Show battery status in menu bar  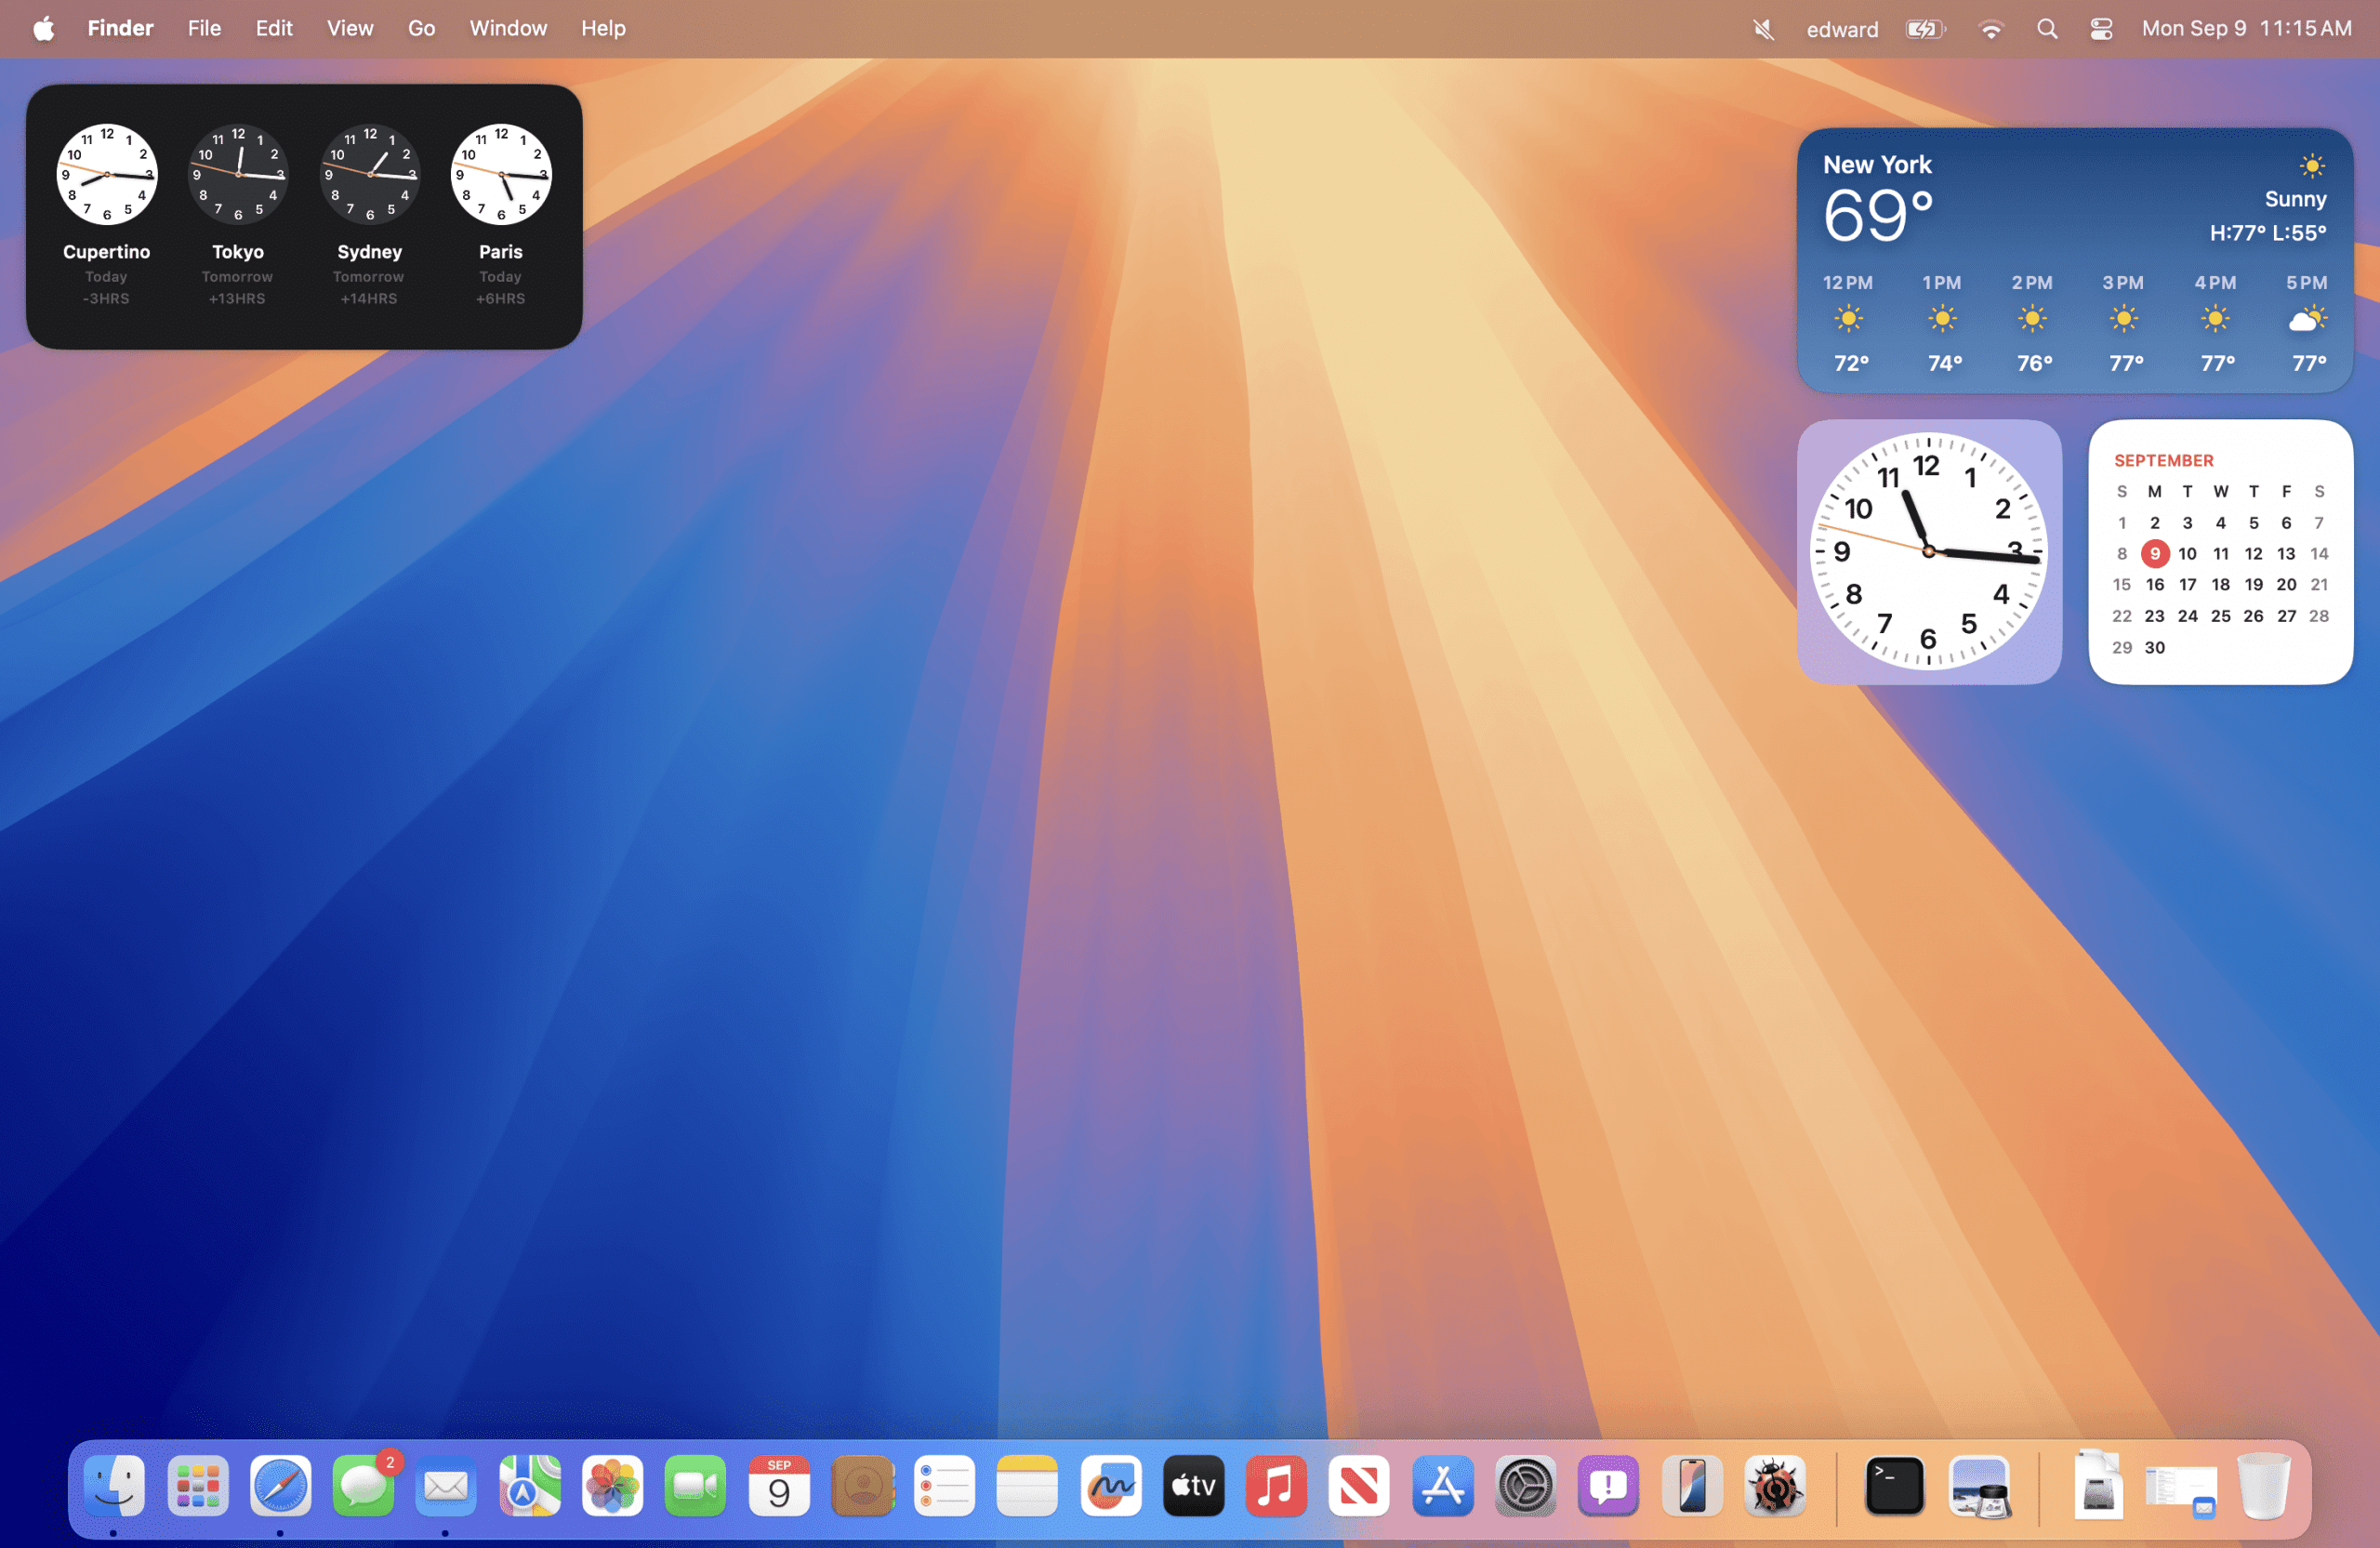click(x=1925, y=29)
